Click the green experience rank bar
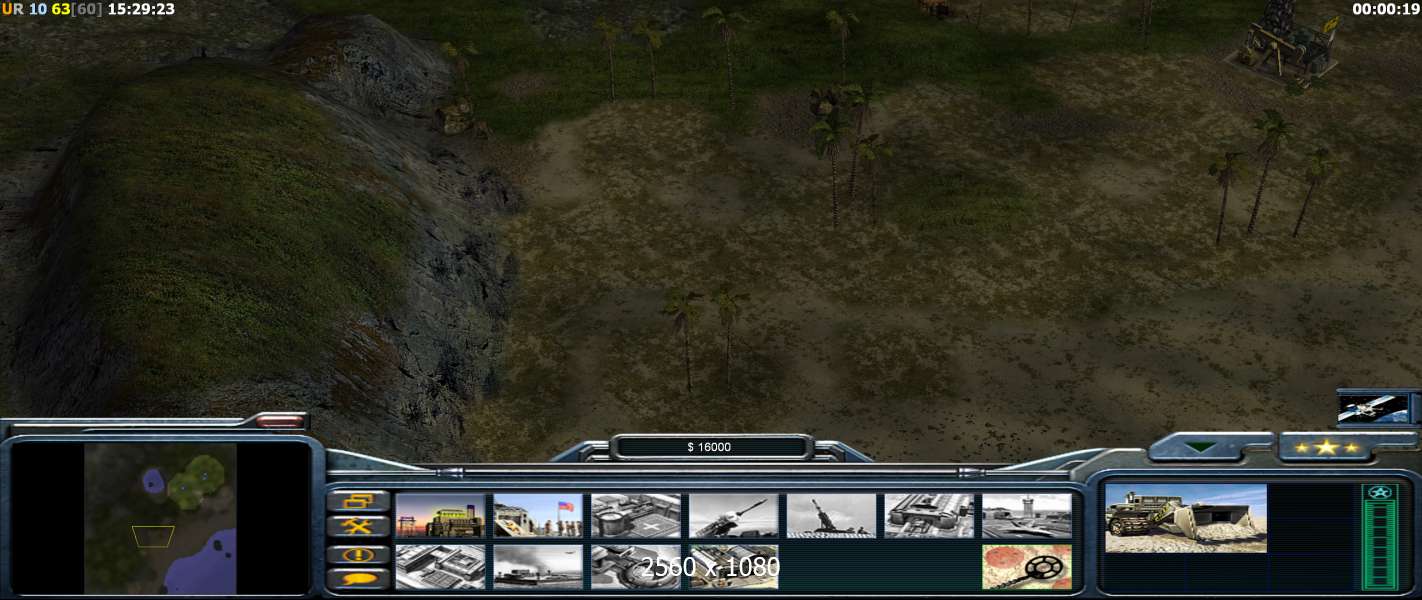 (x=1380, y=545)
